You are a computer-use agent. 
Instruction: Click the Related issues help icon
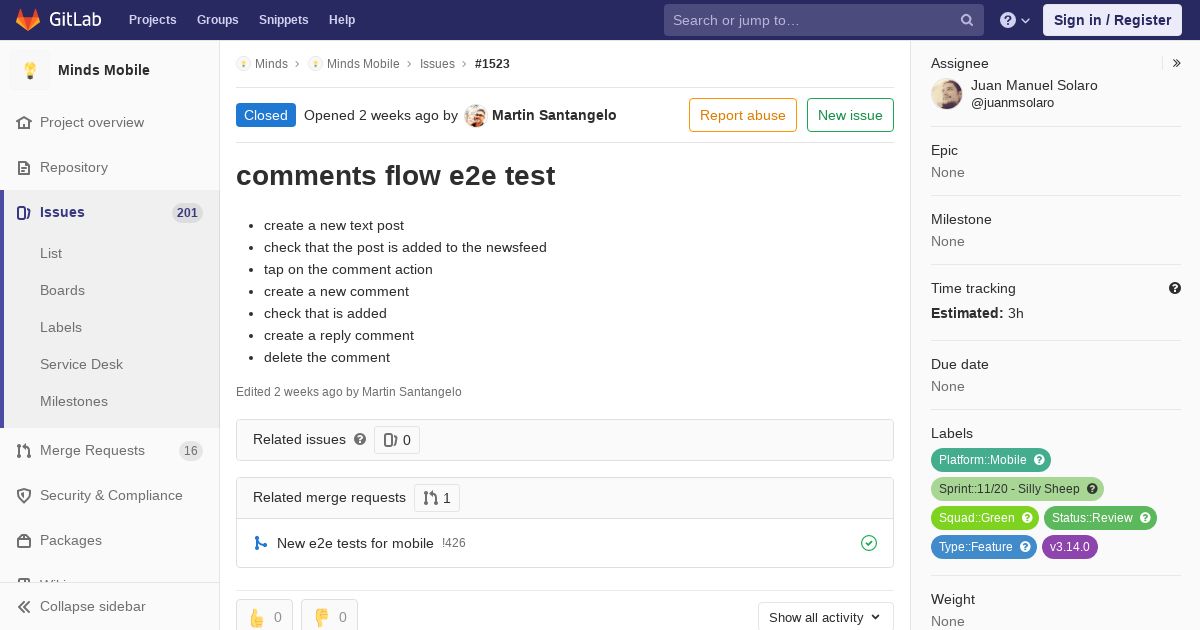[360, 439]
